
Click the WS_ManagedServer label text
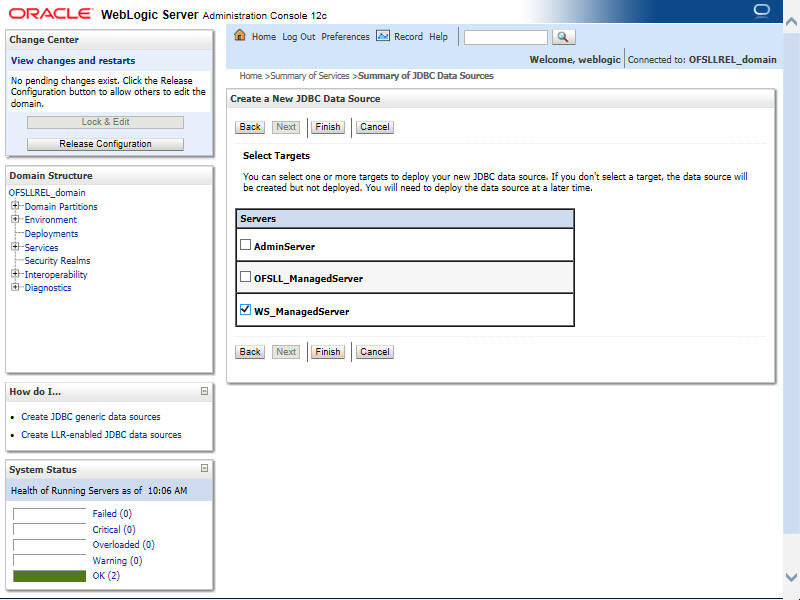(x=302, y=312)
